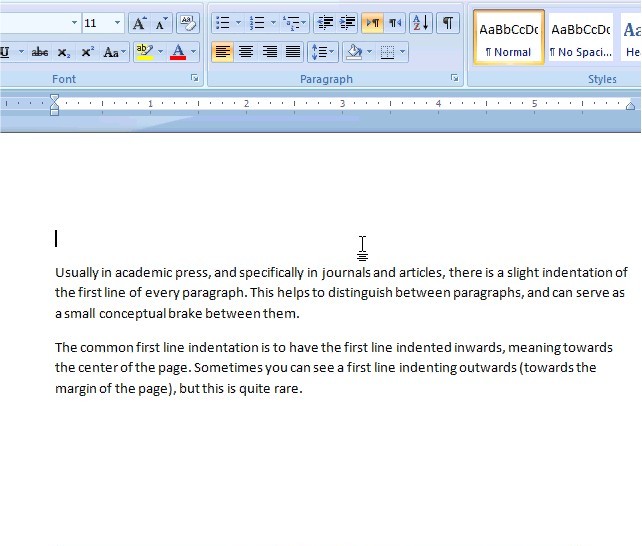Click the word "Sometimes" in second paragraph
642x546 pixels.
(228, 368)
